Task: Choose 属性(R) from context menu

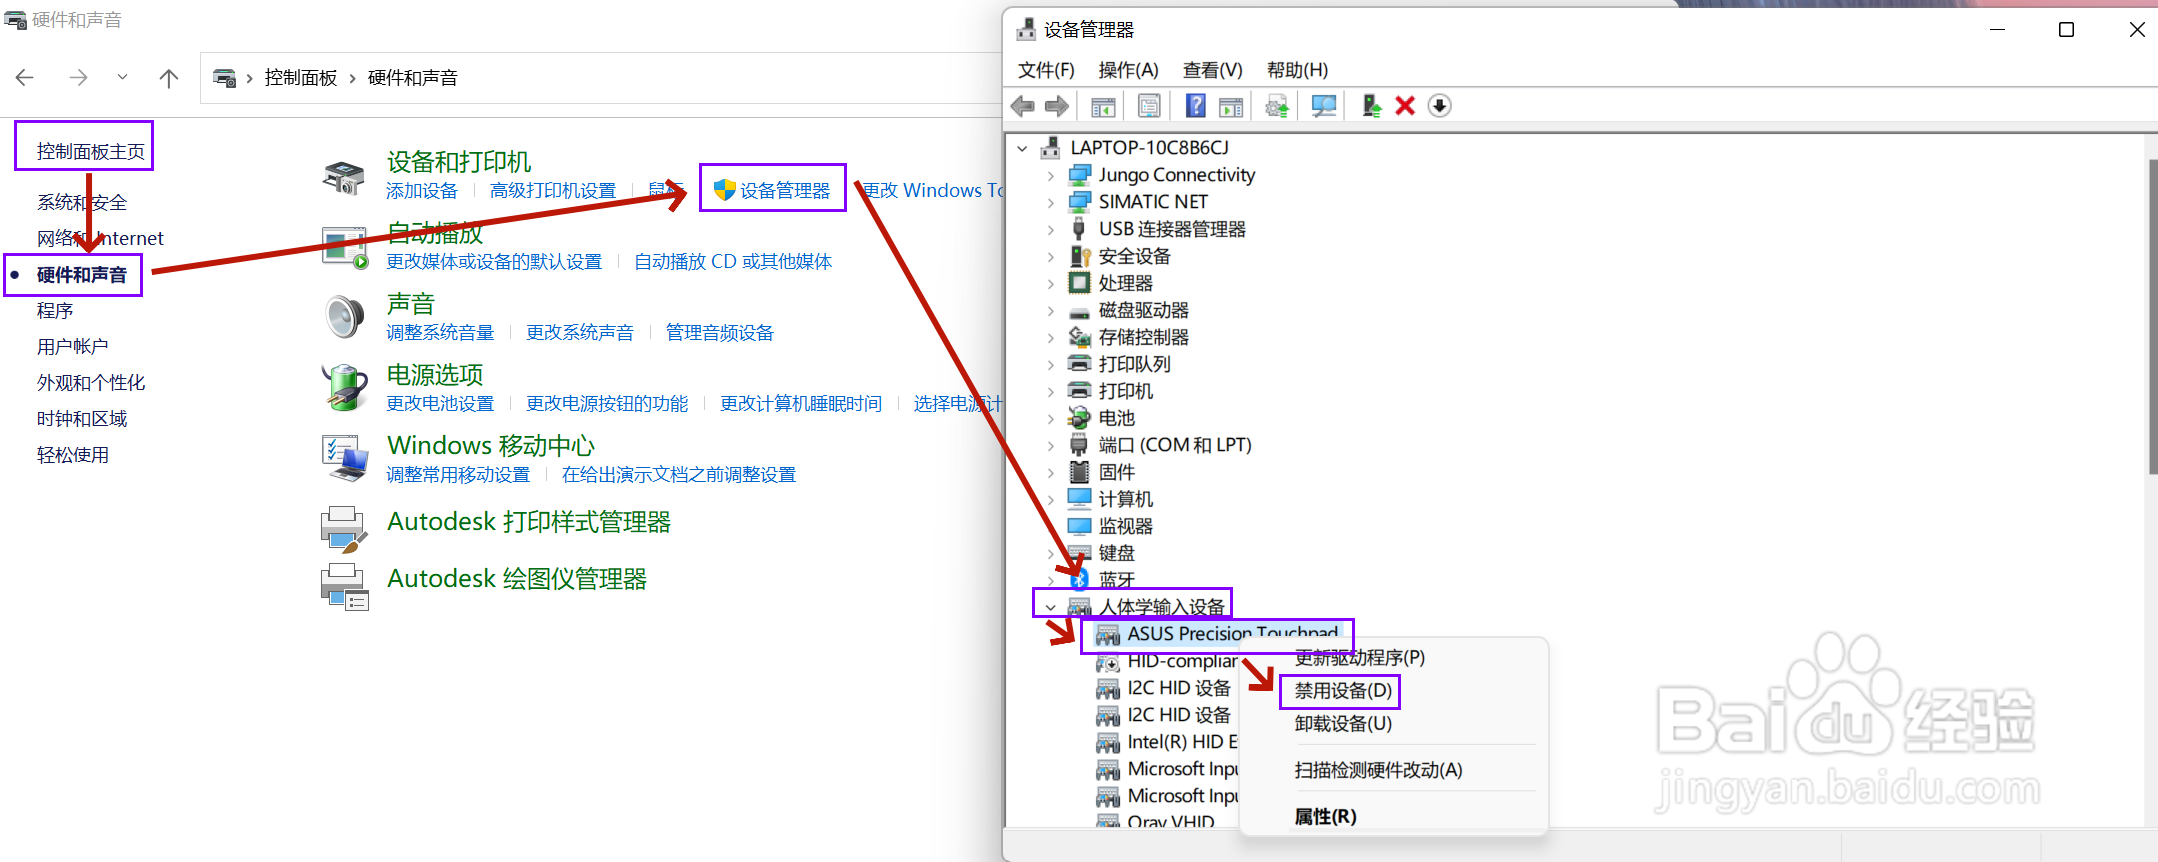Action: [1325, 816]
